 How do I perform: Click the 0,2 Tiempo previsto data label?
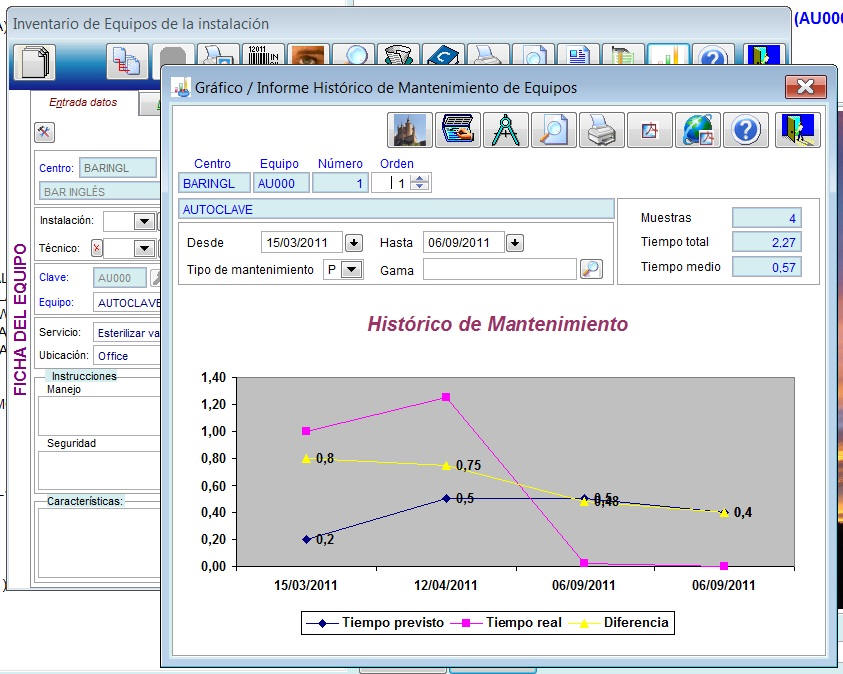pyautogui.click(x=325, y=539)
